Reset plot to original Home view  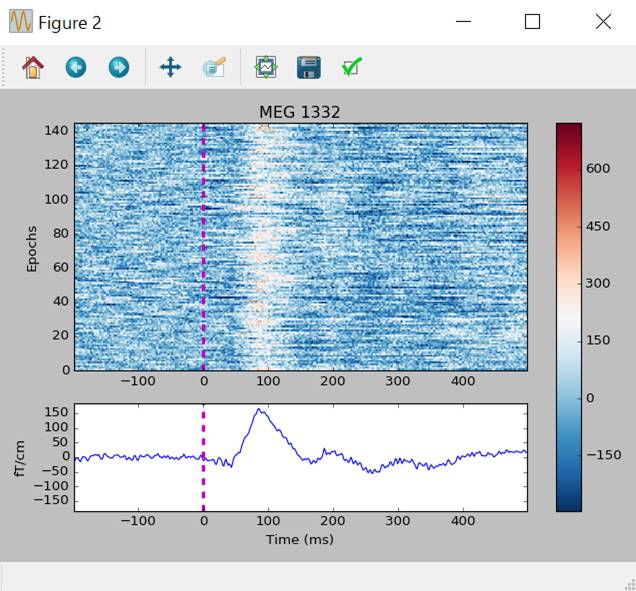point(33,67)
